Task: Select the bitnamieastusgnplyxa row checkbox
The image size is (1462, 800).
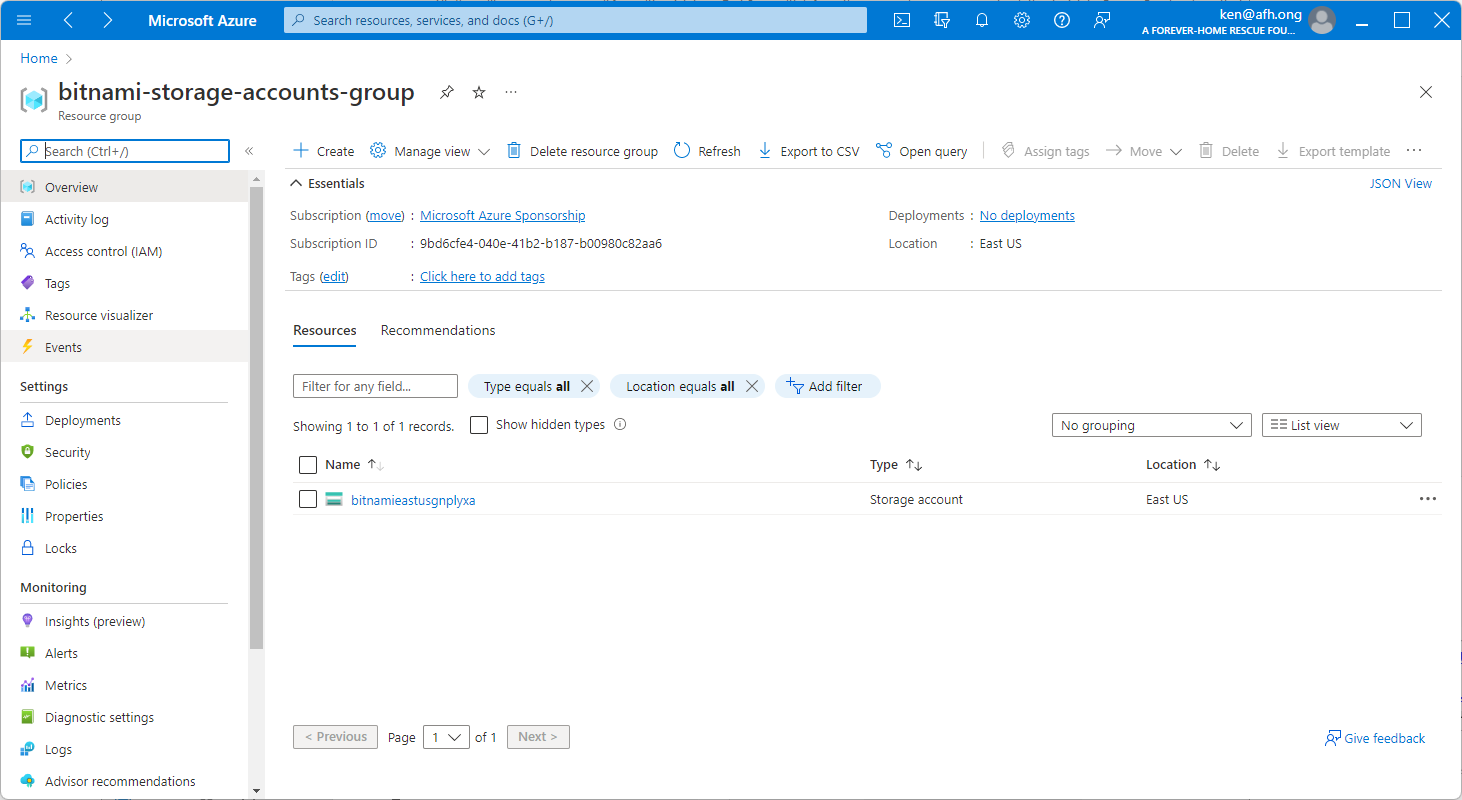Action: click(308, 498)
